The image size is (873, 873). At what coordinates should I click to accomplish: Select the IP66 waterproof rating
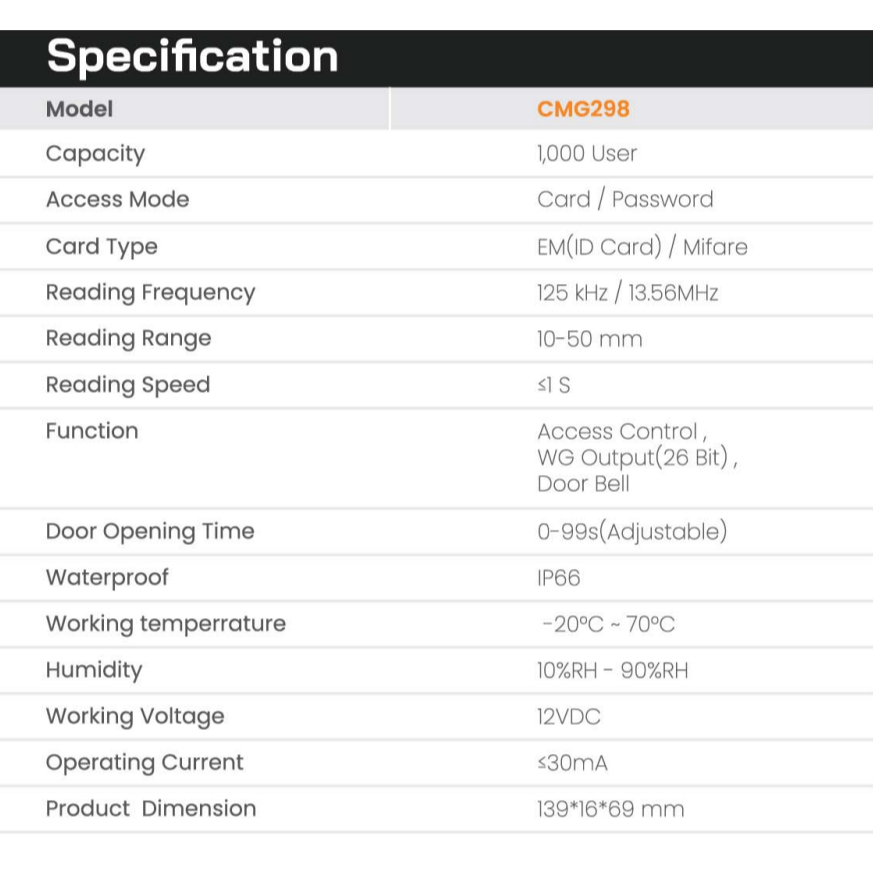pyautogui.click(x=558, y=578)
